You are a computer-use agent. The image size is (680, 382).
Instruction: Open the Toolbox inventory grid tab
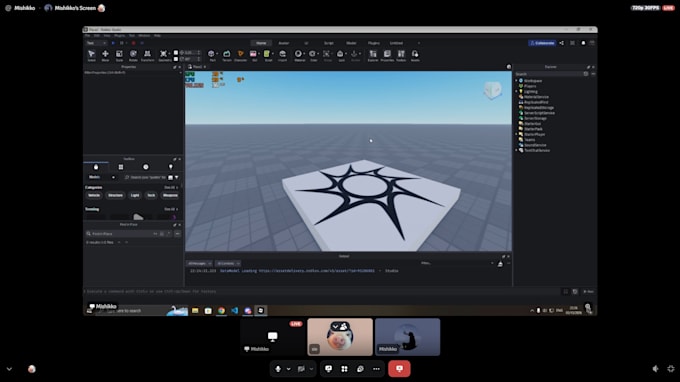pos(121,167)
